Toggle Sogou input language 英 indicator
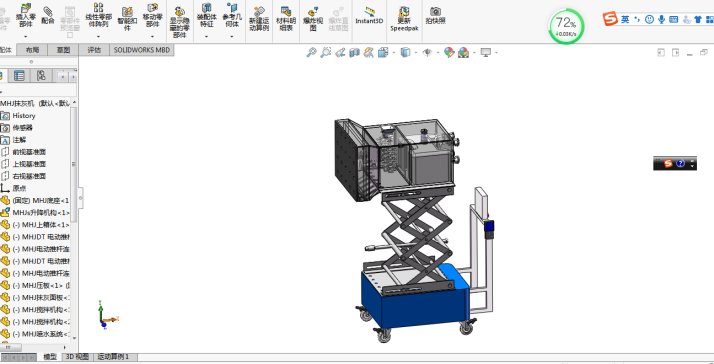Image resolution: width=714 pixels, height=364 pixels. click(x=625, y=19)
